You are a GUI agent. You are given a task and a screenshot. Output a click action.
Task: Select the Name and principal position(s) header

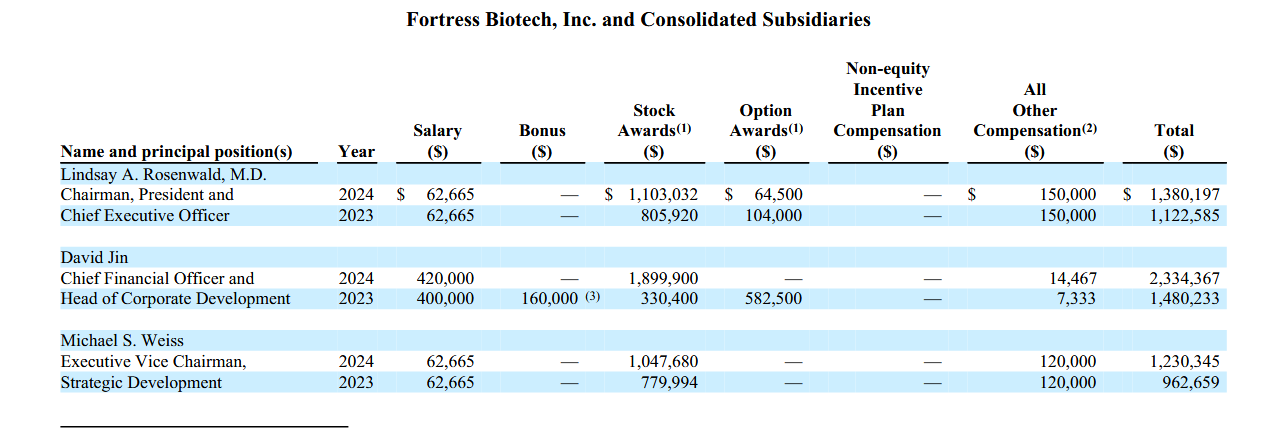coord(176,152)
